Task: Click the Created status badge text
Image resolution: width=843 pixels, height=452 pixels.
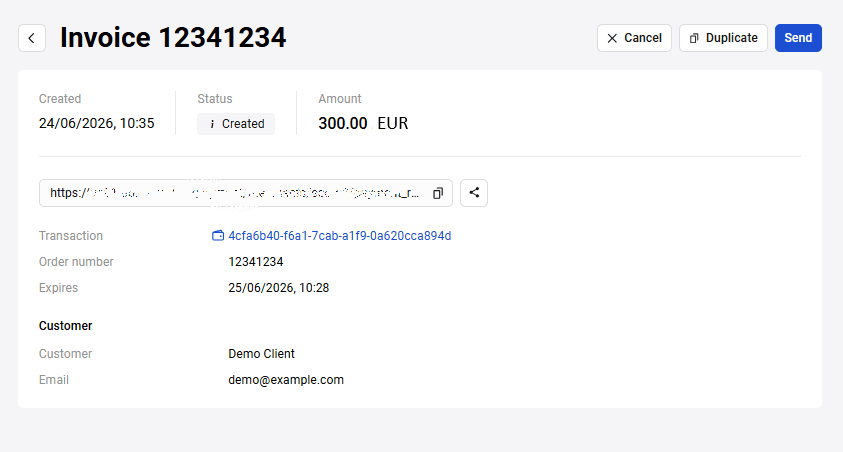Action: [x=243, y=124]
